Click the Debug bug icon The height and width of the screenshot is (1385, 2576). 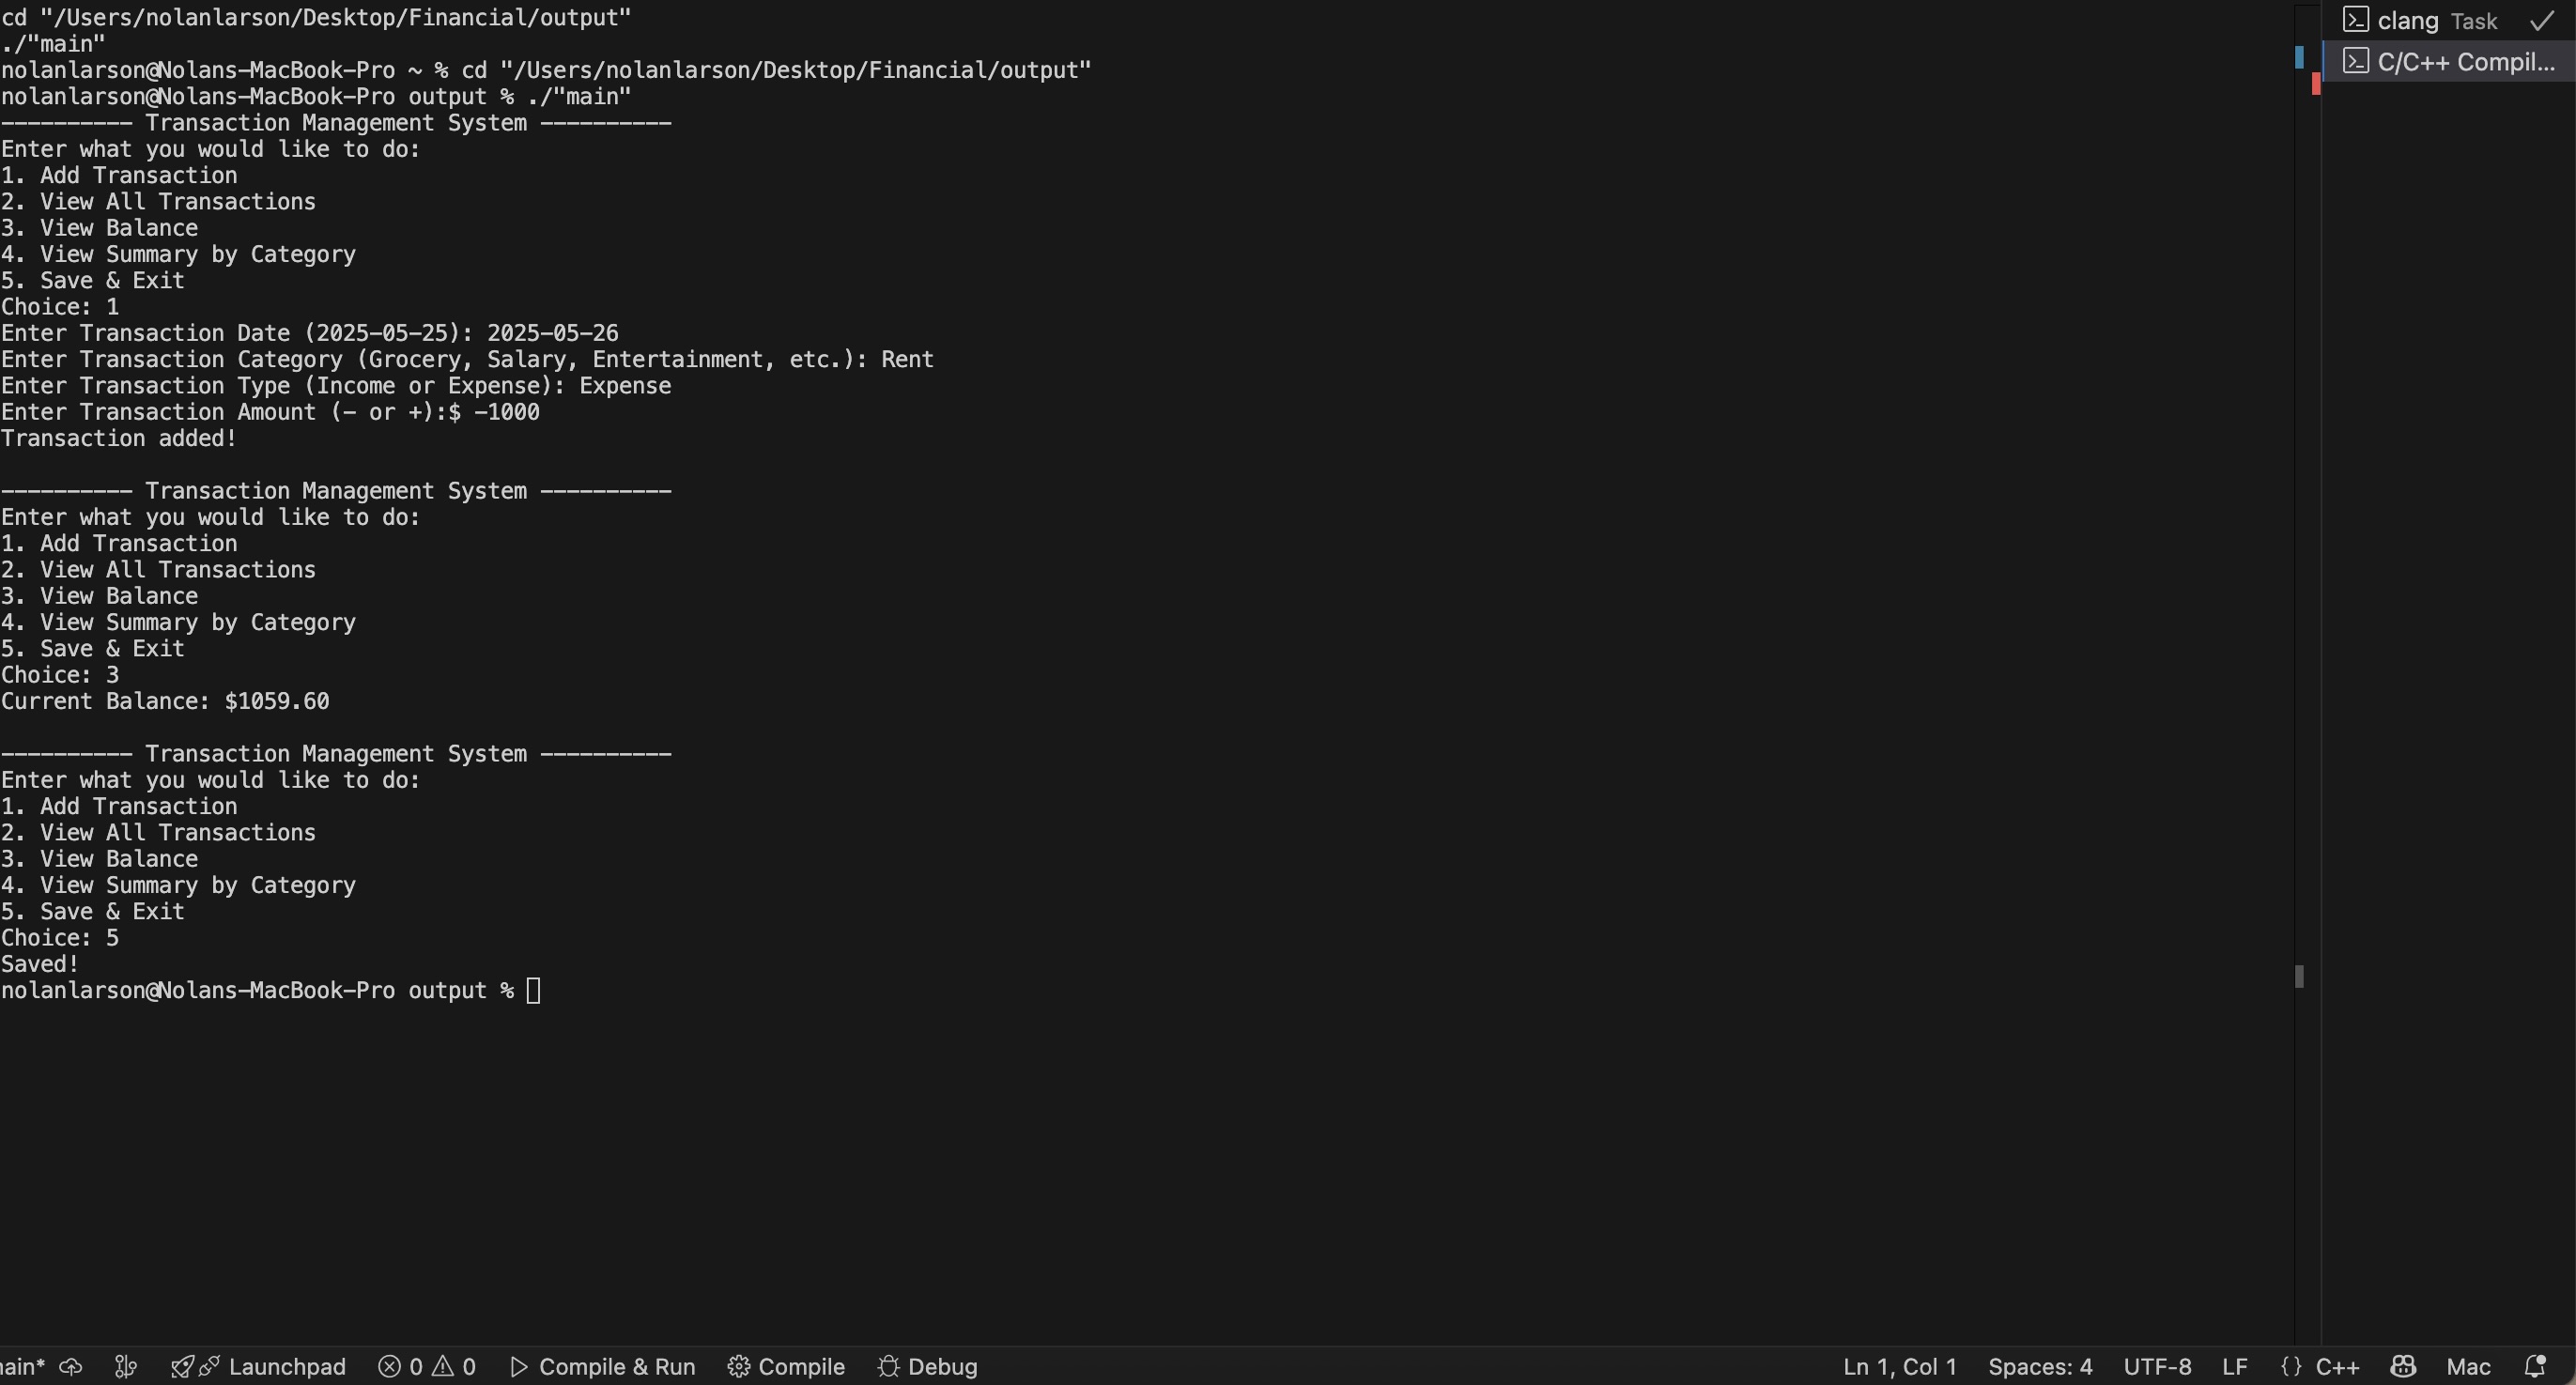888,1367
